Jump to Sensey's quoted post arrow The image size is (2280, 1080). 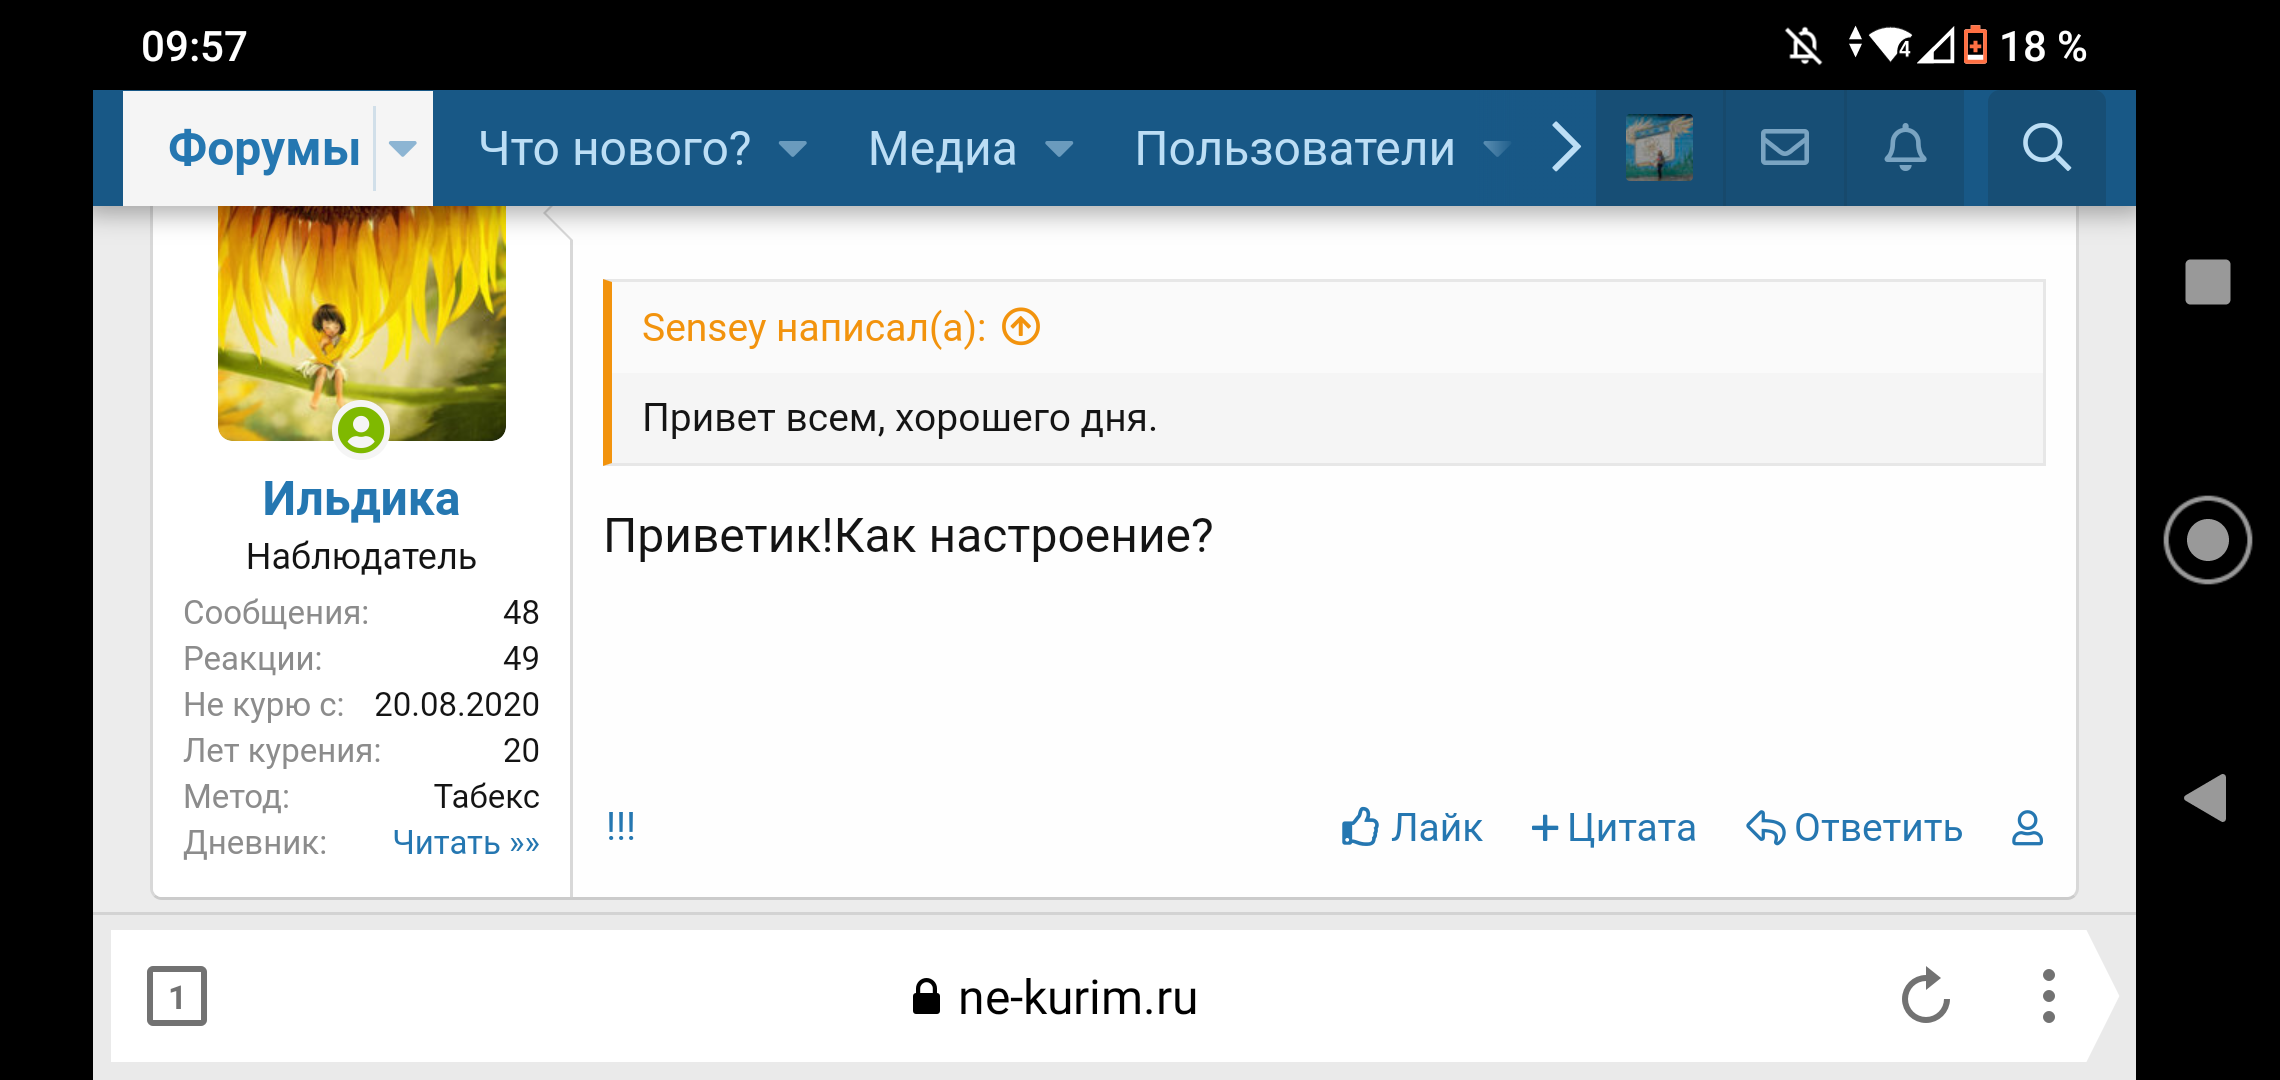click(x=1021, y=327)
